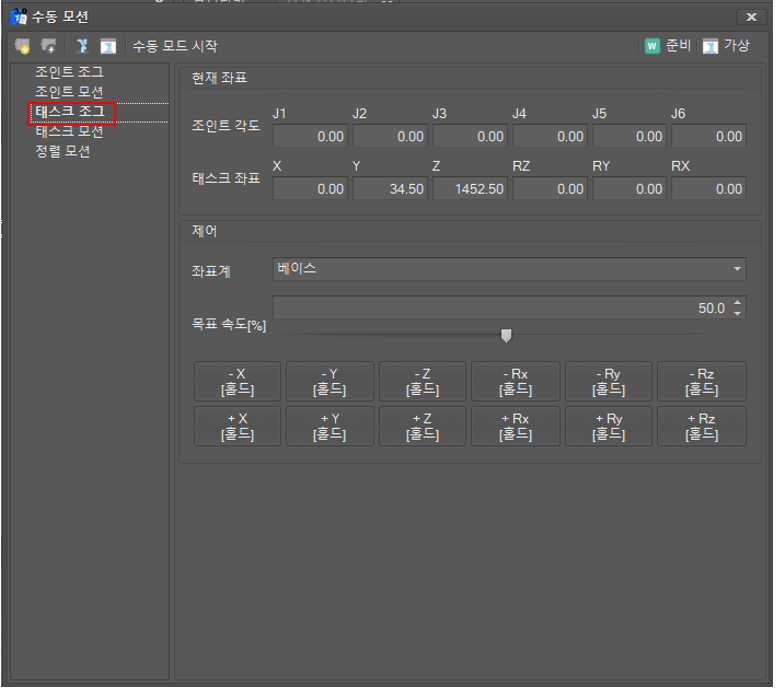This screenshot has height=688, width=777.
Task: Click the blue wrench tool icon
Action: [x=82, y=46]
